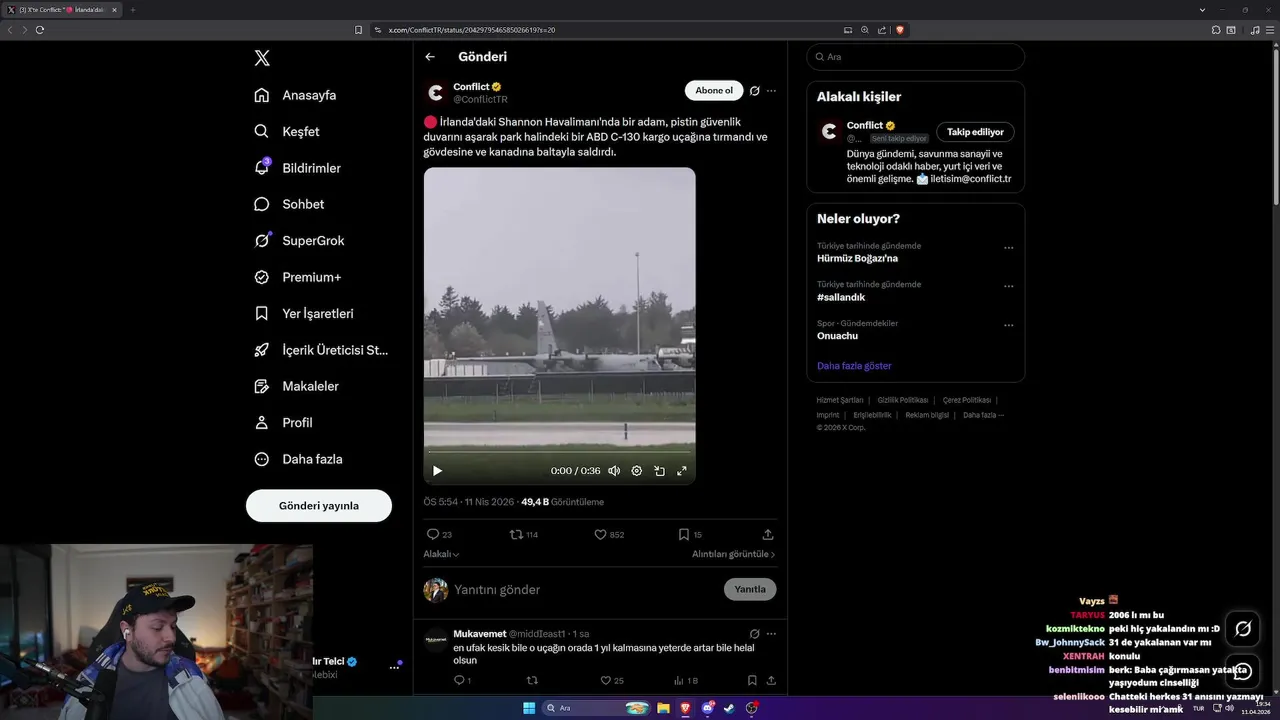This screenshot has height=720, width=1280.
Task: Open a new browser tab
Action: point(132,10)
